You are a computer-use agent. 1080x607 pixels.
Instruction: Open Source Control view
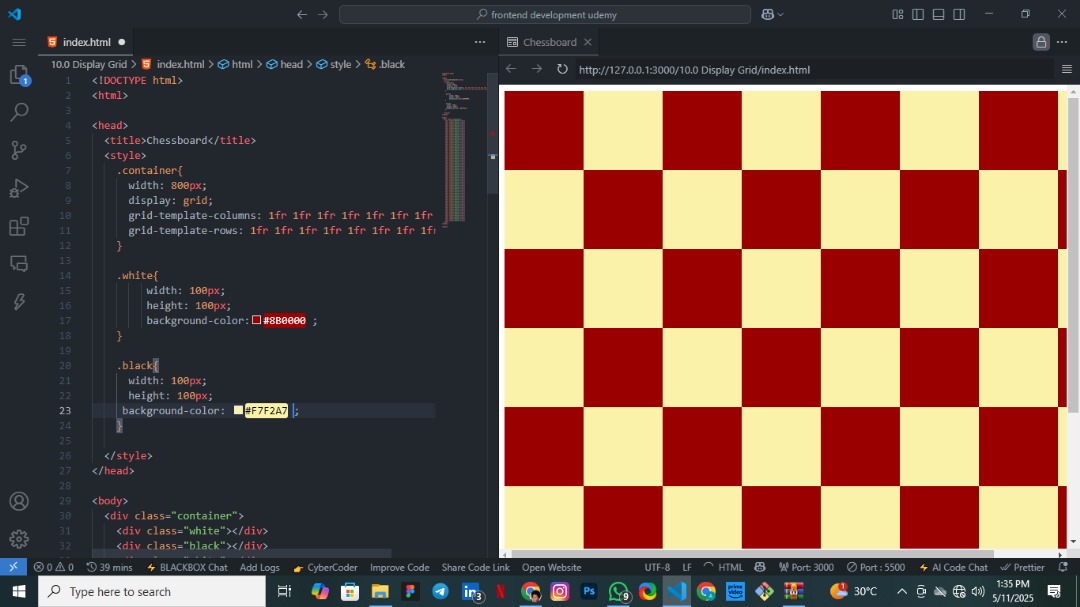click(x=19, y=150)
